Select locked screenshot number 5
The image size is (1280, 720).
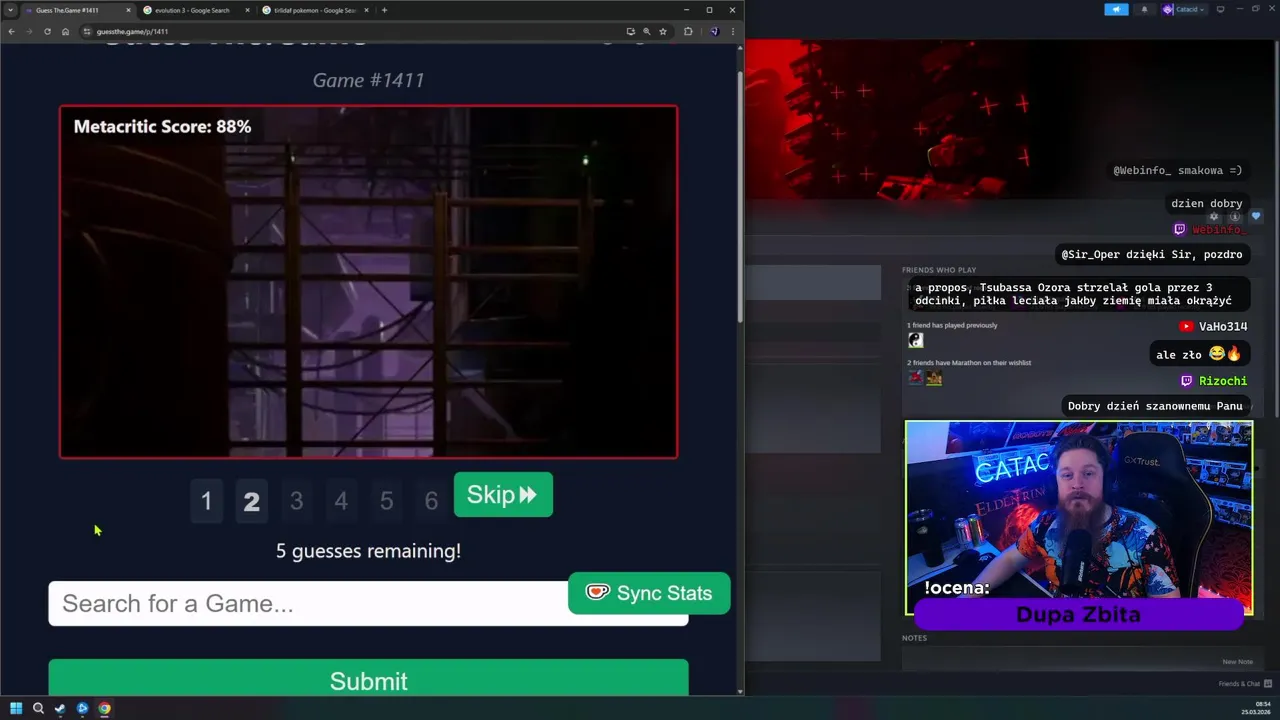[386, 500]
